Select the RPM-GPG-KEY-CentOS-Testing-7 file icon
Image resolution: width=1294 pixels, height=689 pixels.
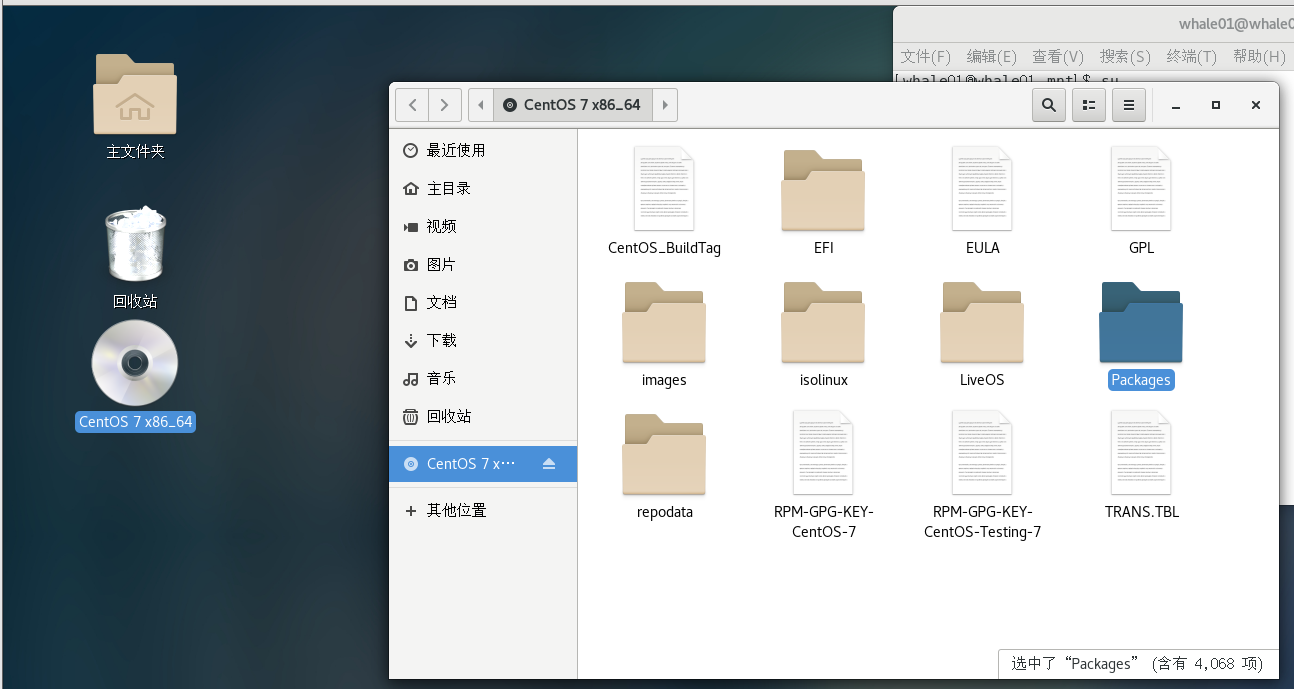coord(982,452)
